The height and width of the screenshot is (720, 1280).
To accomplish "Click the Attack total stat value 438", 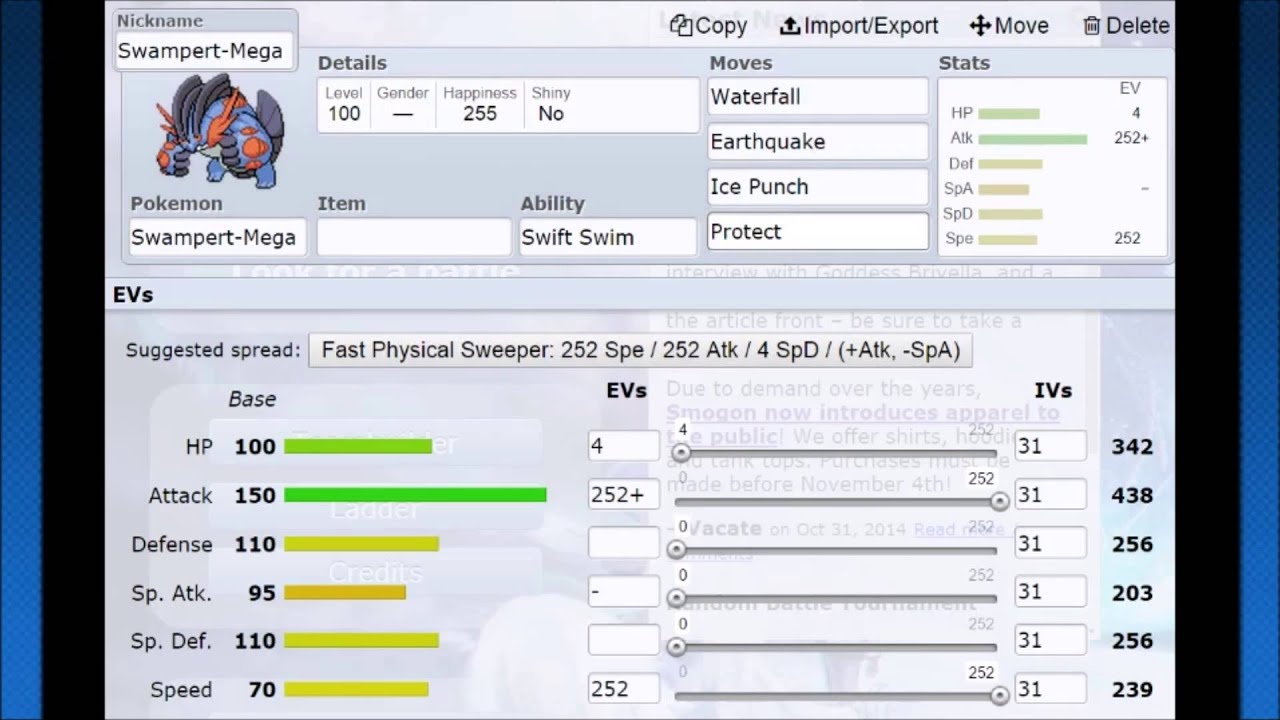I will pos(1132,495).
